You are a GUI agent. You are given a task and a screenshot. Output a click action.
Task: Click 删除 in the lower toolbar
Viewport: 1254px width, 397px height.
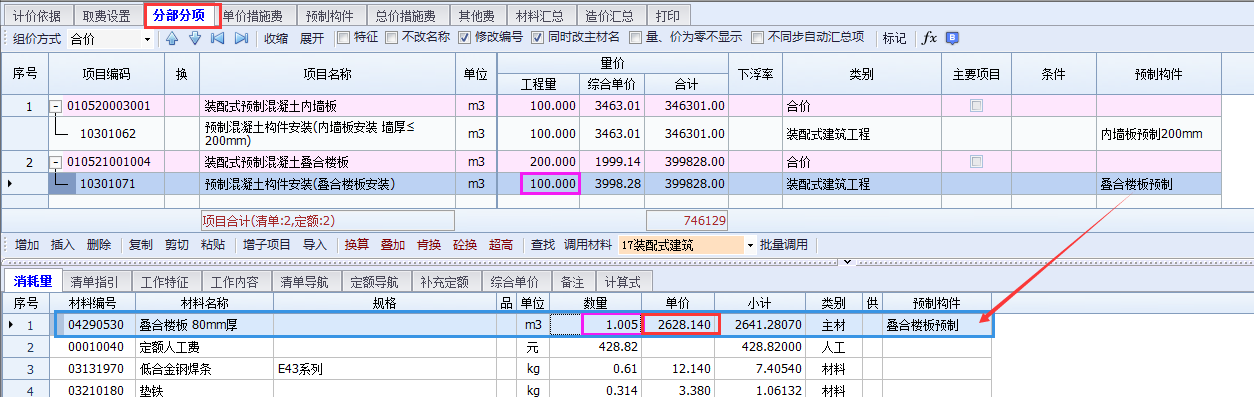(99, 245)
